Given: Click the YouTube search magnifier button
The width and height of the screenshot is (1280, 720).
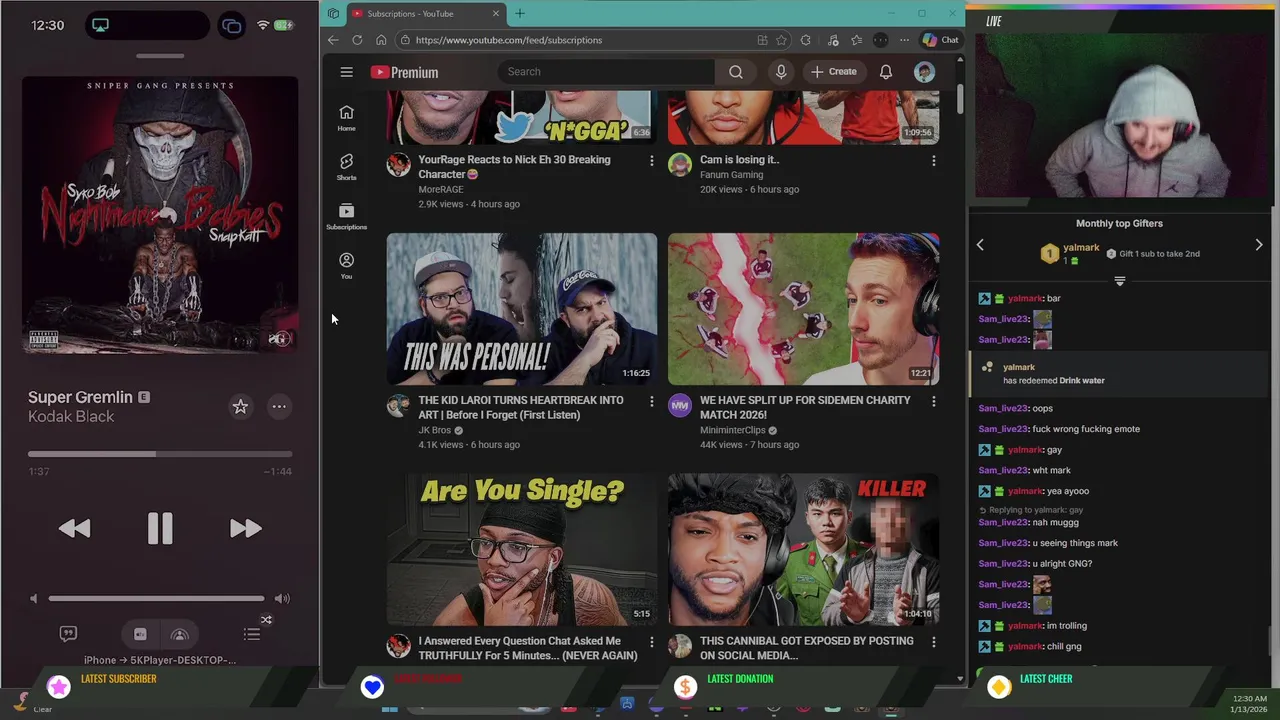Looking at the screenshot, I should (x=735, y=72).
